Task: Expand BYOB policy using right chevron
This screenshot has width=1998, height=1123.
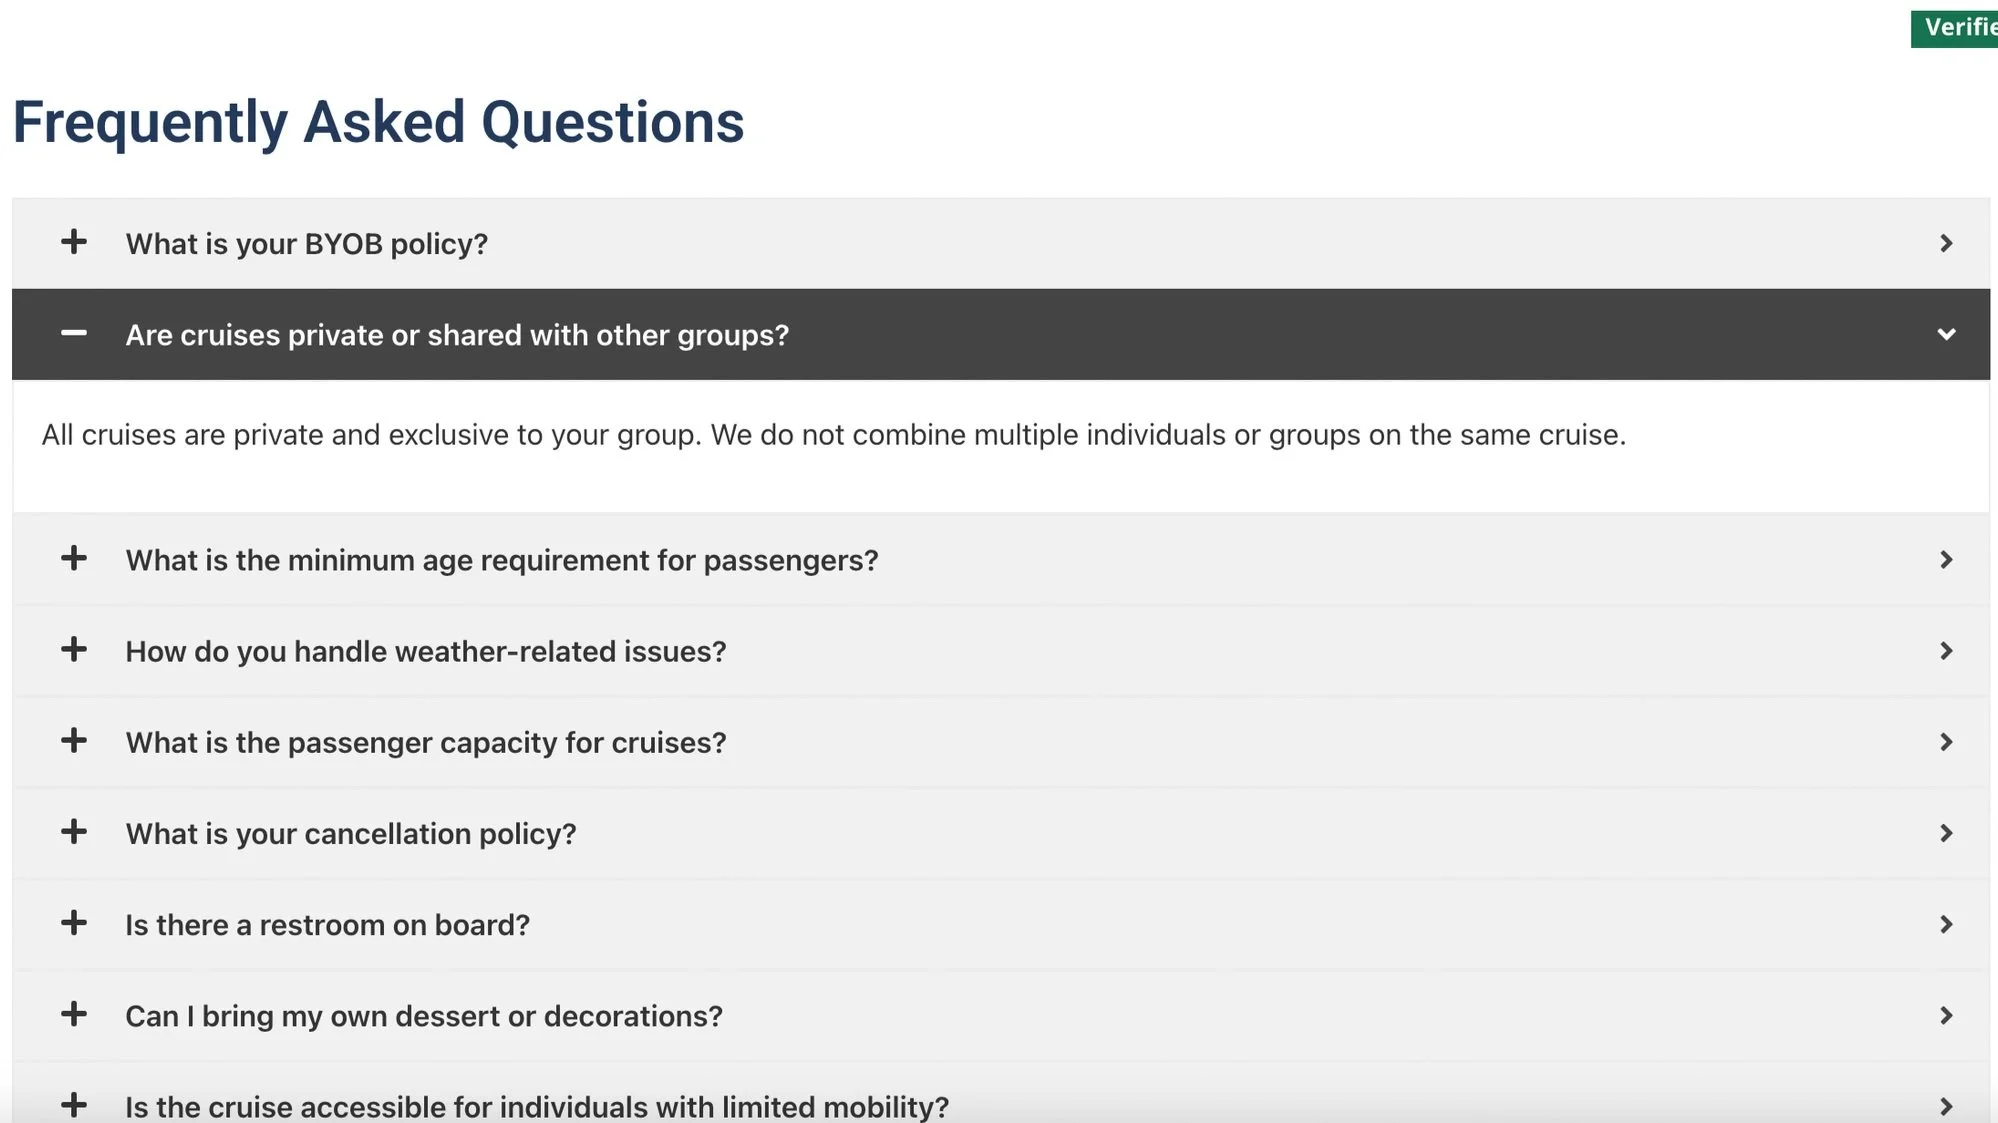Action: click(x=1945, y=243)
